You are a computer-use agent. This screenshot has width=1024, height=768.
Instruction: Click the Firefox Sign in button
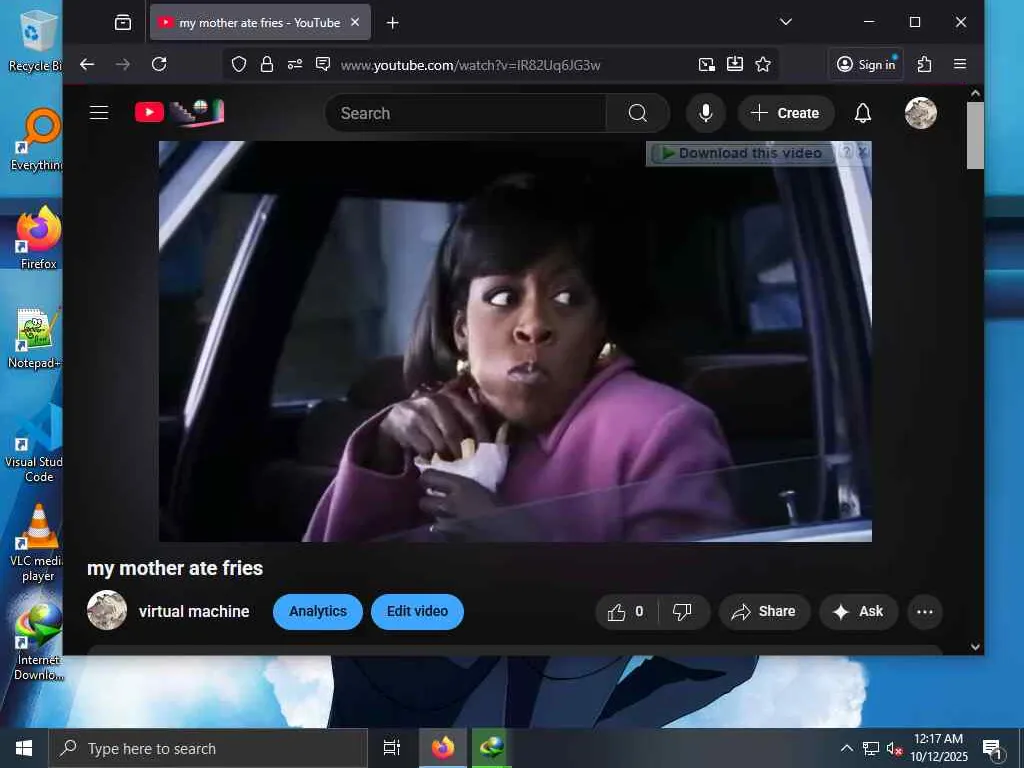pos(866,64)
